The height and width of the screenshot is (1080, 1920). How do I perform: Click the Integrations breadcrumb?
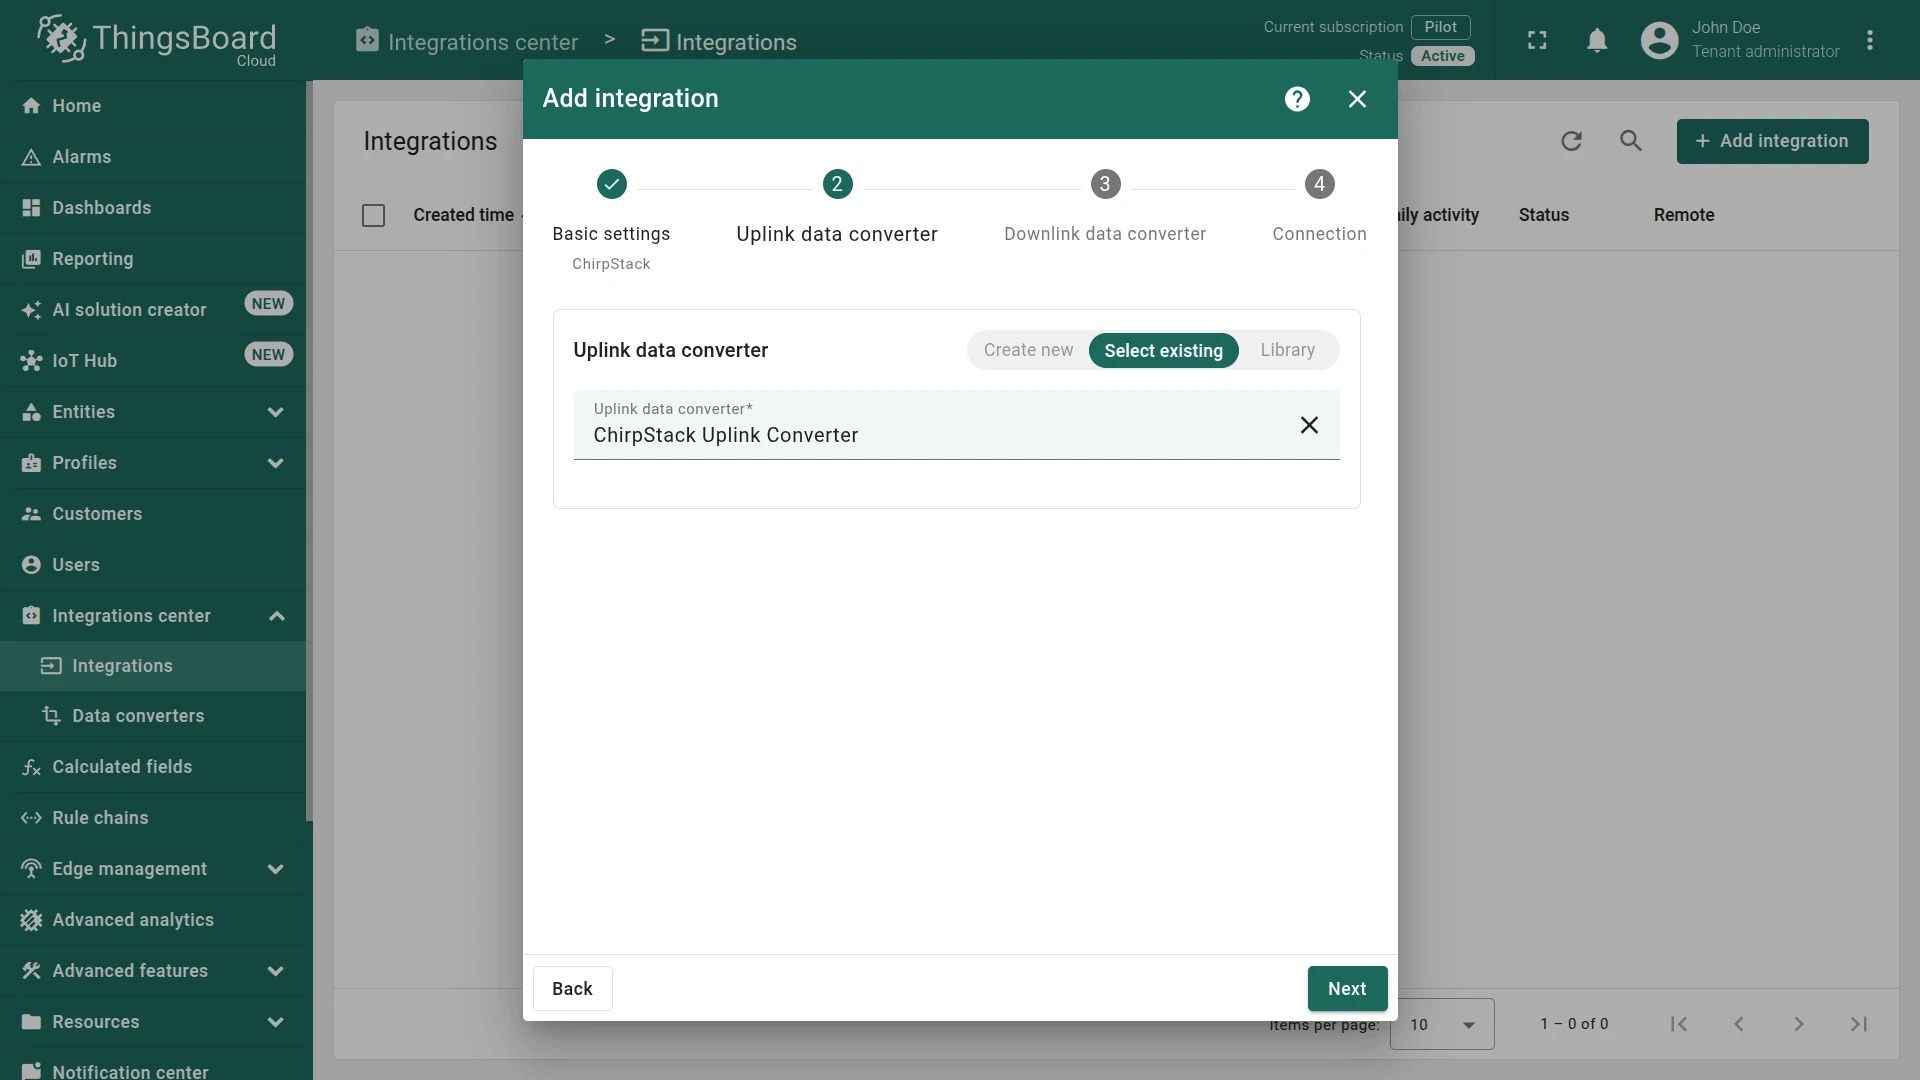coord(719,41)
